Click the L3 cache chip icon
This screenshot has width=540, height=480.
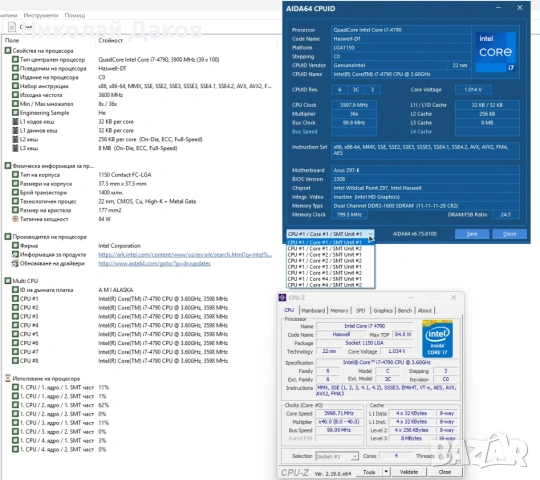click(15, 148)
